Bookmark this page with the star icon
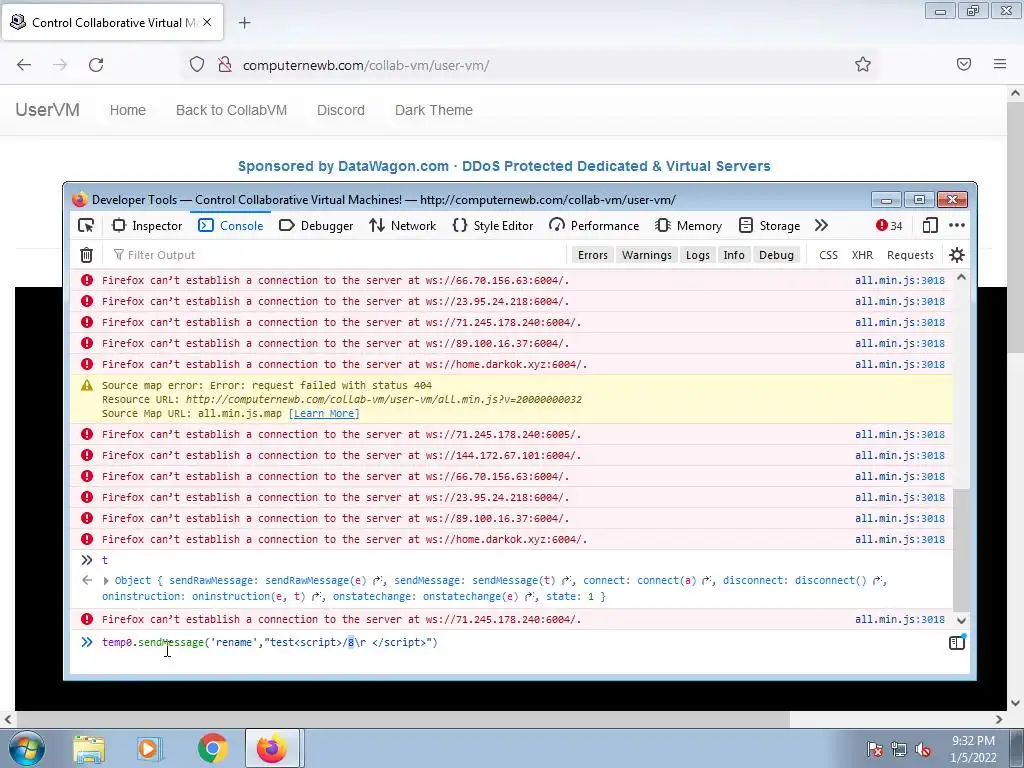The height and width of the screenshot is (768, 1024). [x=863, y=64]
